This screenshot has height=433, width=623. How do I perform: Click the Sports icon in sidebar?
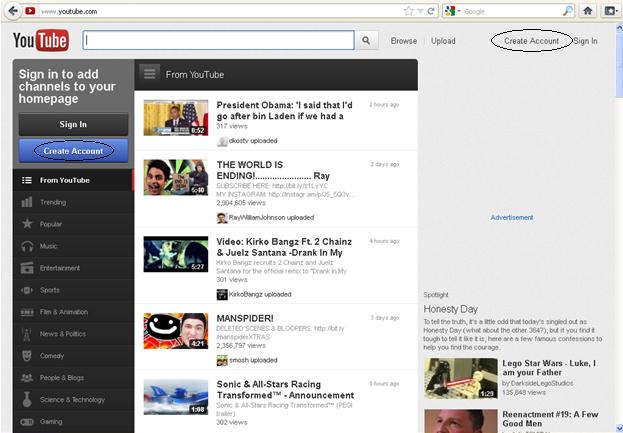pos(27,290)
